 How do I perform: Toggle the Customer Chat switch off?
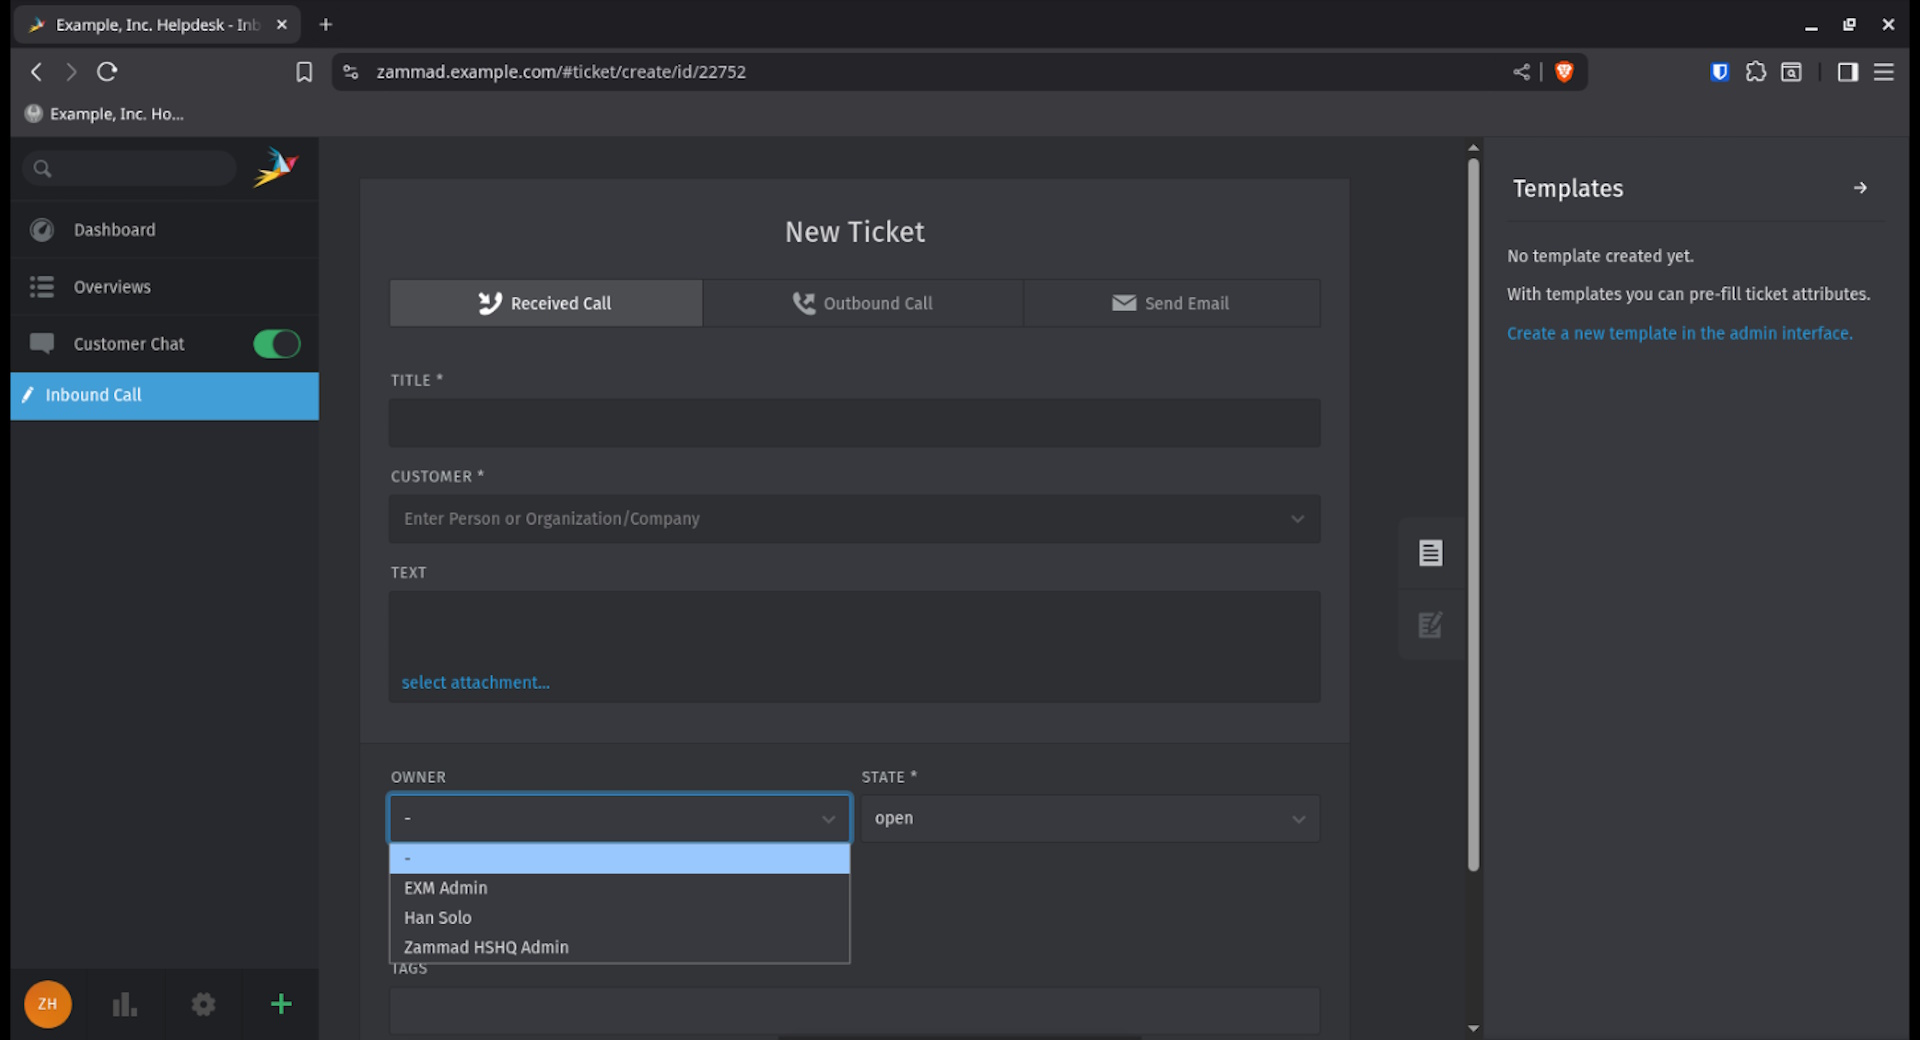[x=276, y=344]
